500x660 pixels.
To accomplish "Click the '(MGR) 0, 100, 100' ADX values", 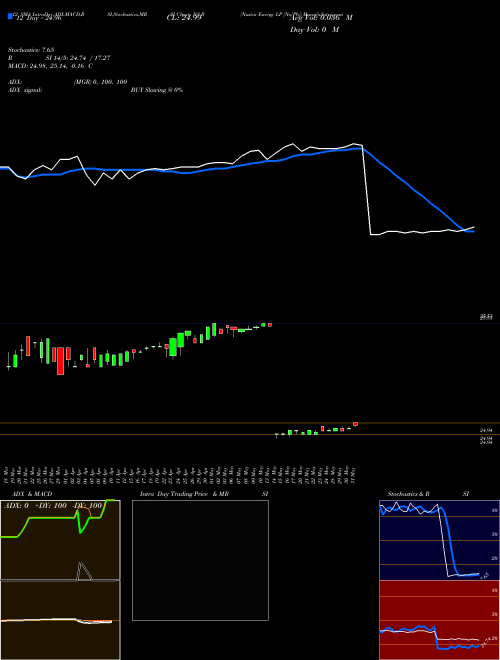I will pyautogui.click(x=100, y=82).
